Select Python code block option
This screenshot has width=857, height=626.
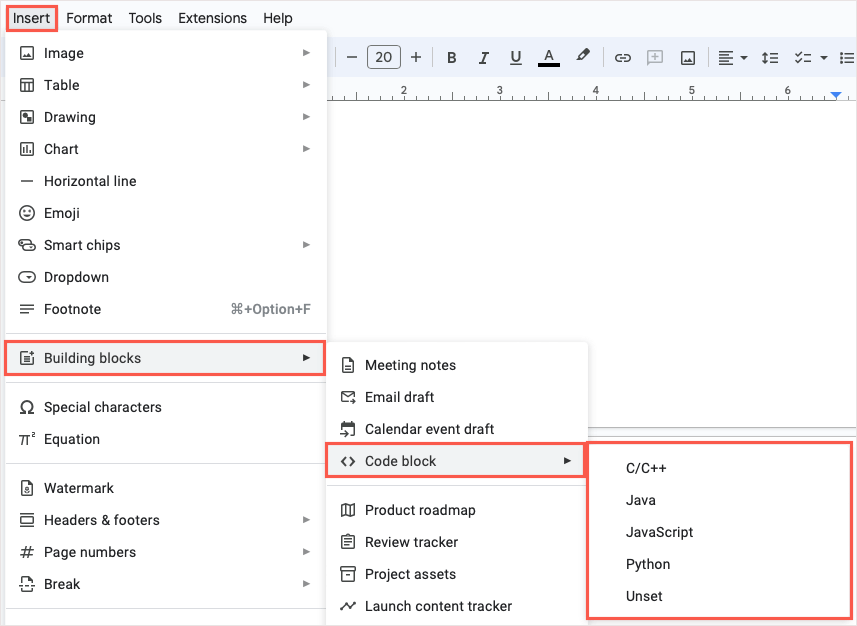point(648,564)
